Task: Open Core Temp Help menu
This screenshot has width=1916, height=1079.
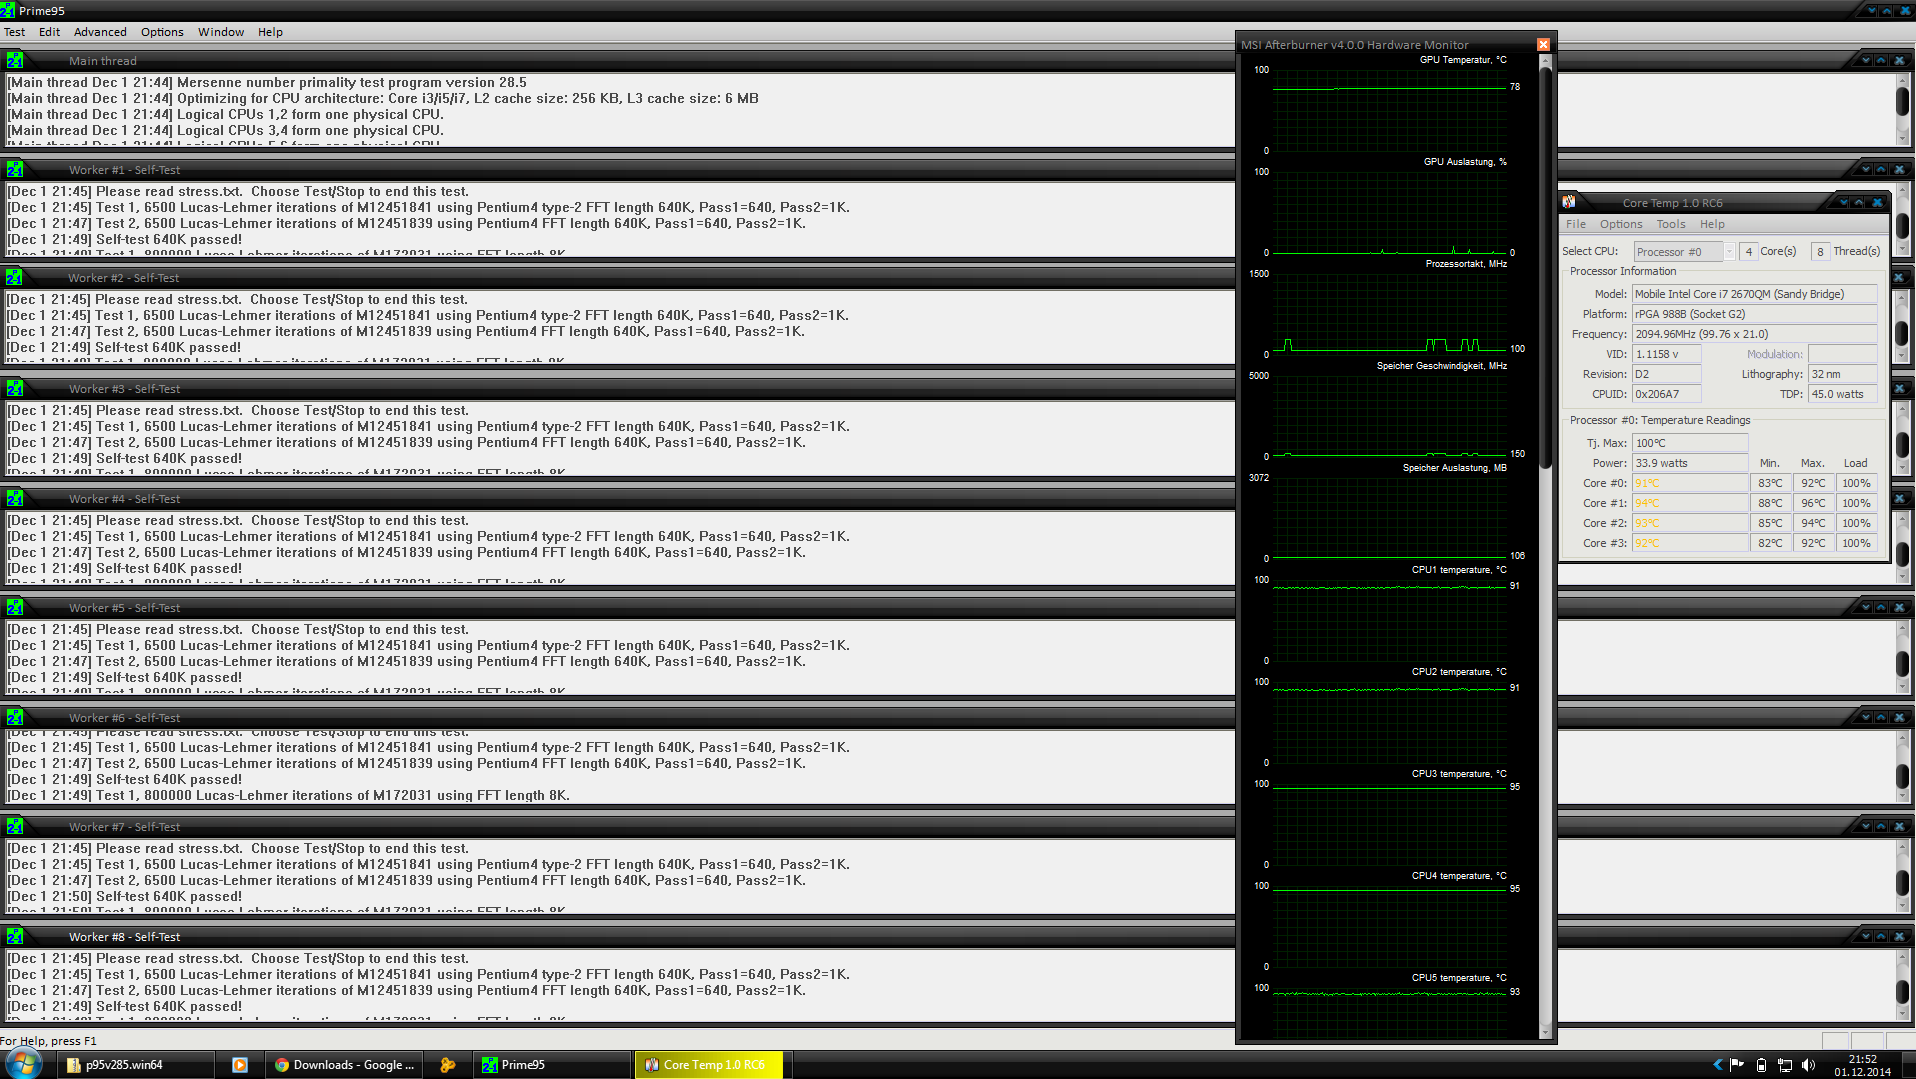Action: [1712, 224]
